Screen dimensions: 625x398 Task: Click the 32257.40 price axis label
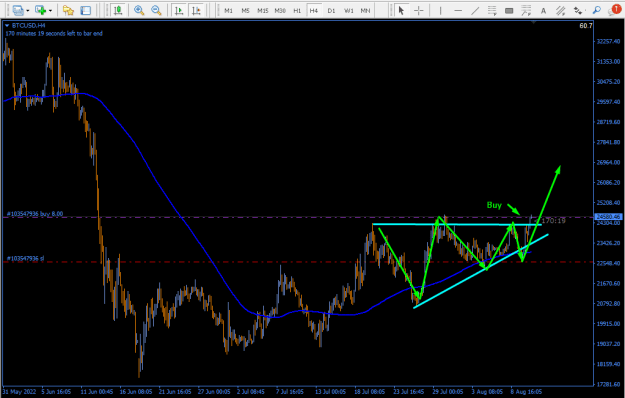(x=608, y=41)
